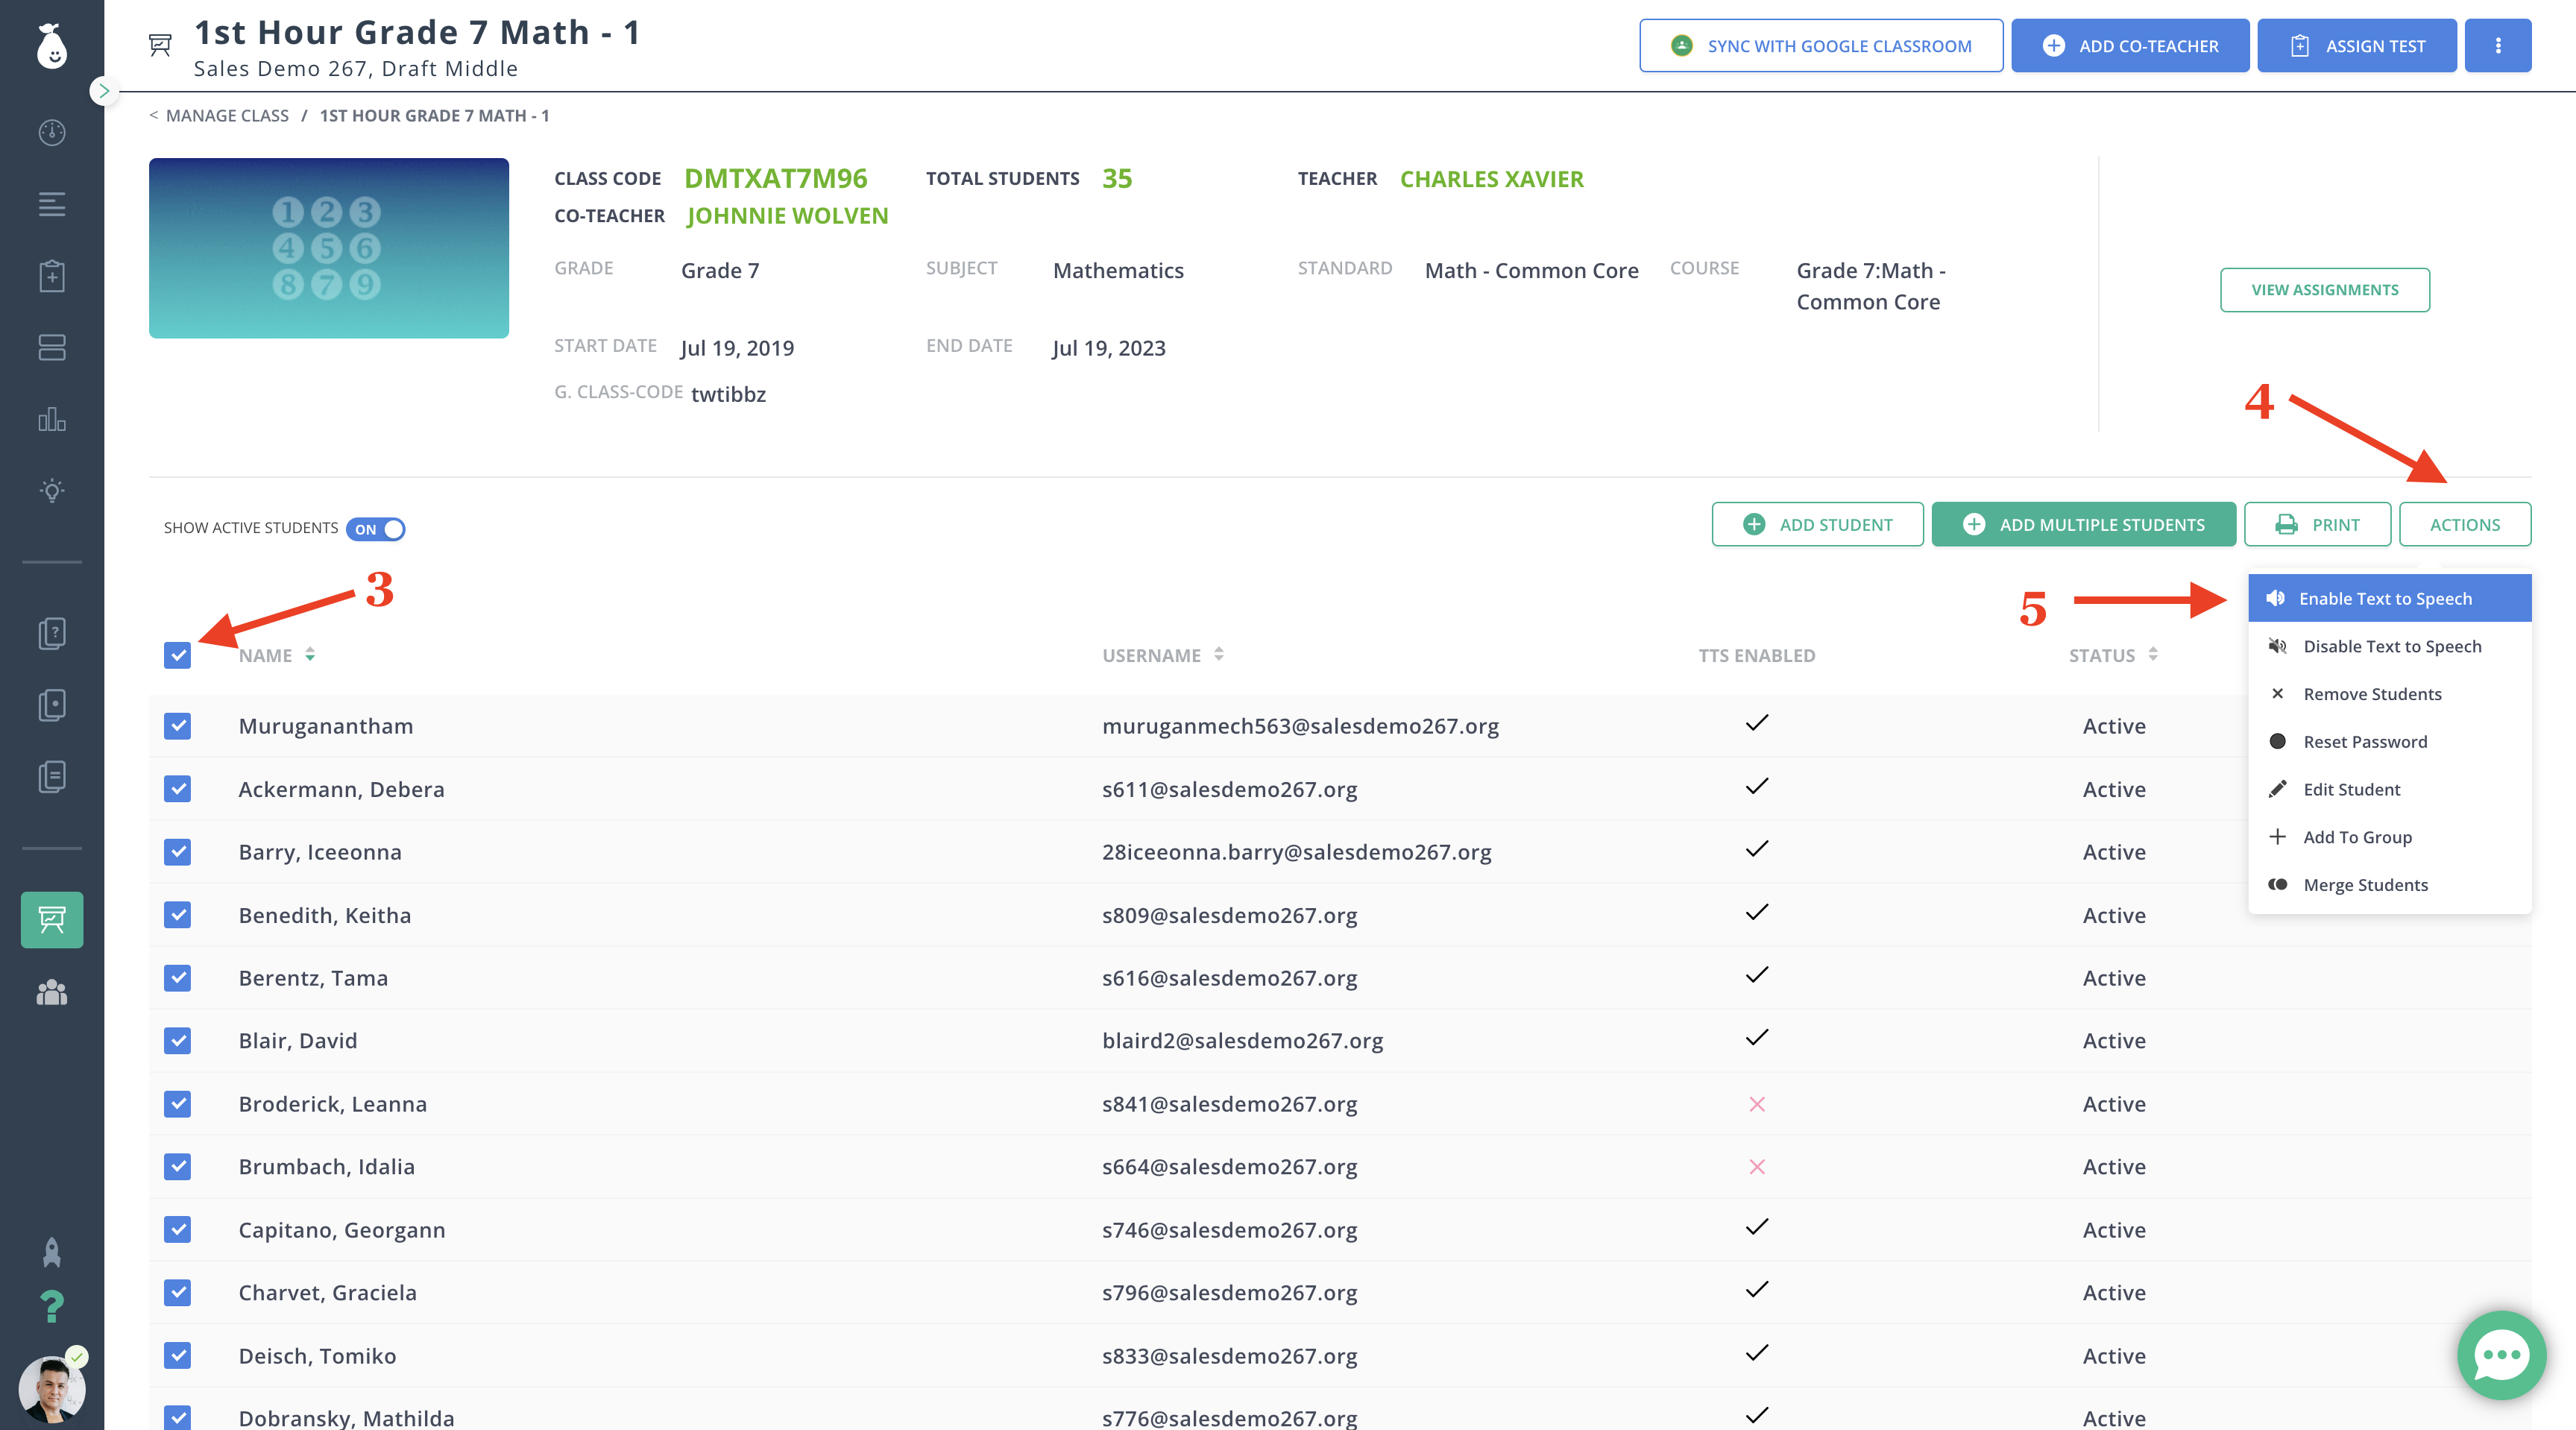Image resolution: width=2576 pixels, height=1430 pixels.
Task: Click the green help question mark
Action: (x=52, y=1306)
